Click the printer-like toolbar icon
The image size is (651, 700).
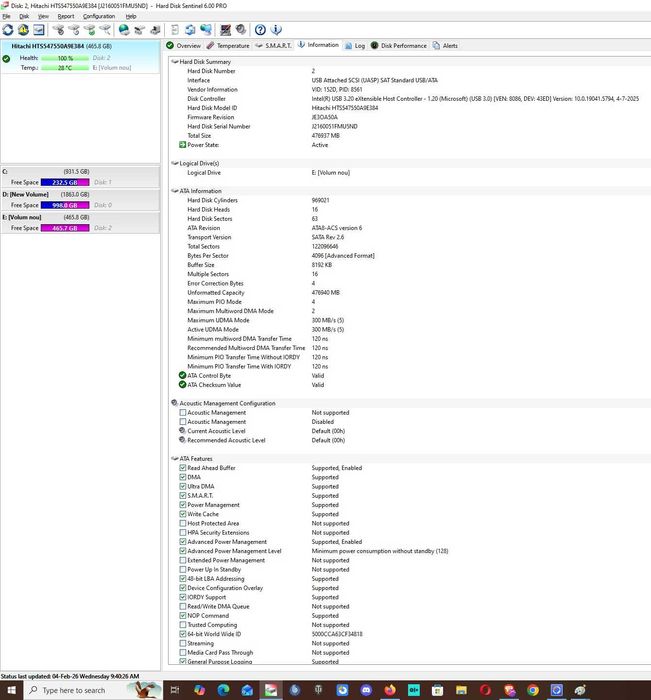[x=155, y=30]
